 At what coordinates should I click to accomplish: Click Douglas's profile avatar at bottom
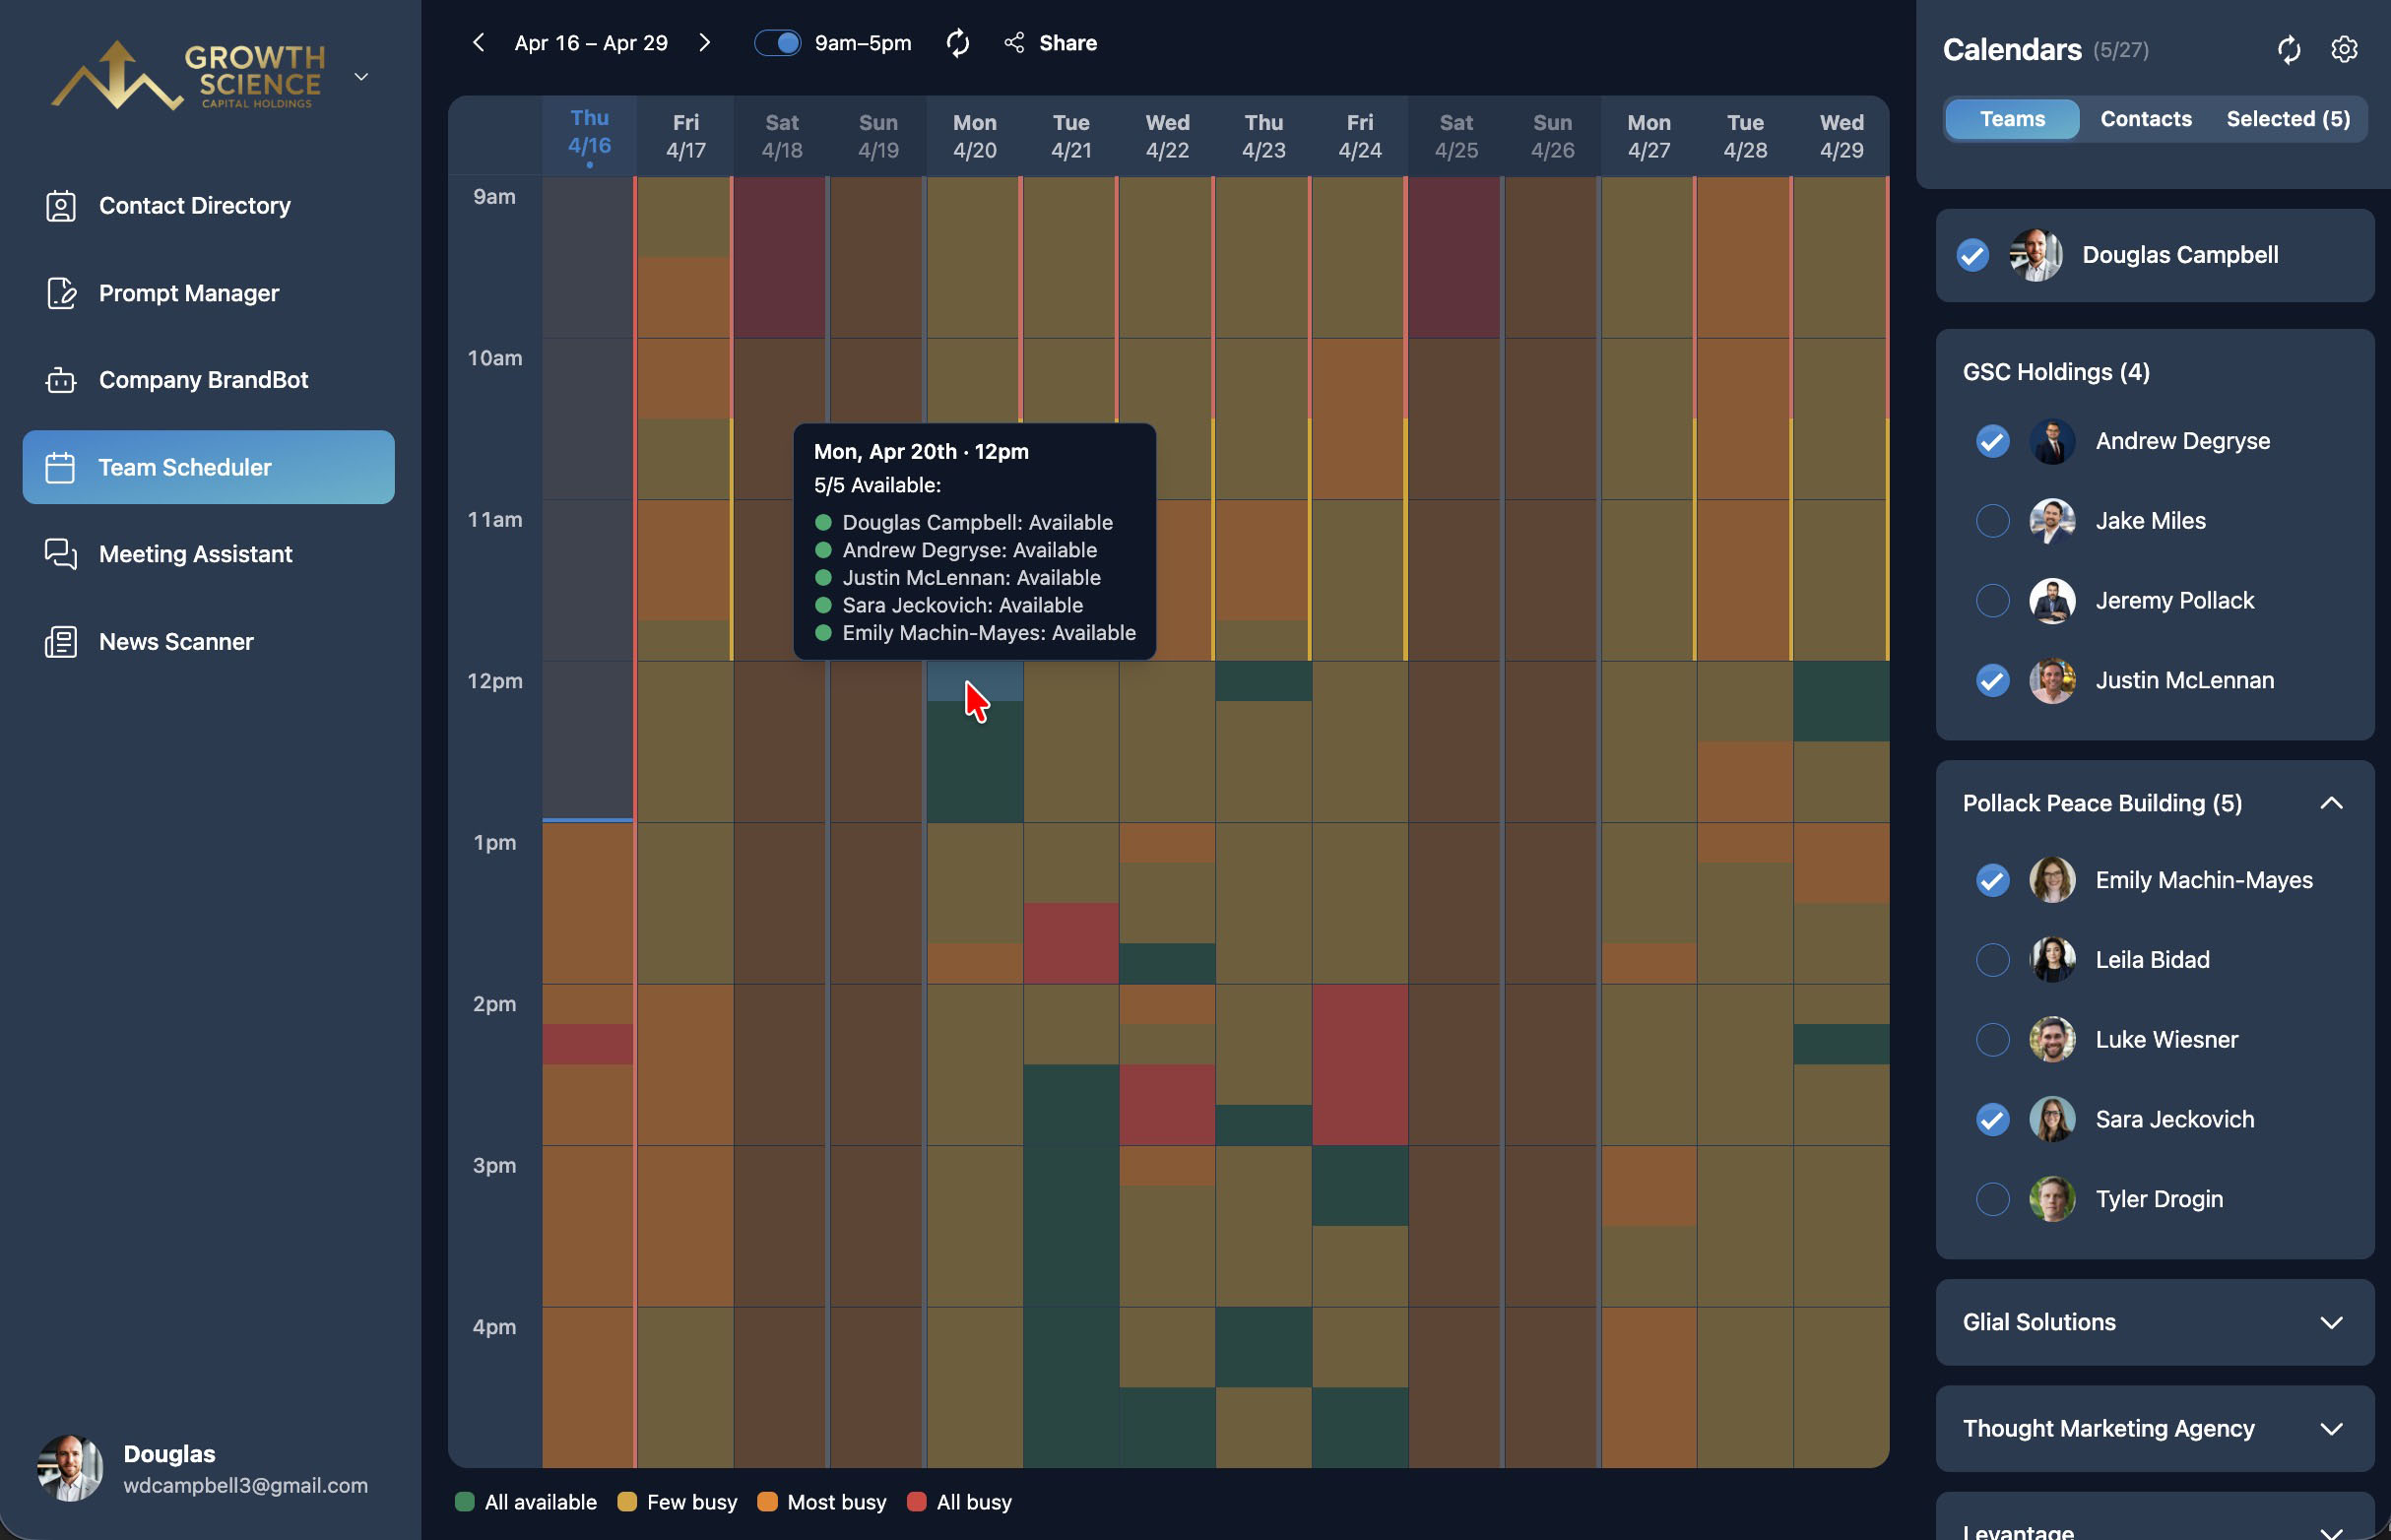tap(70, 1468)
